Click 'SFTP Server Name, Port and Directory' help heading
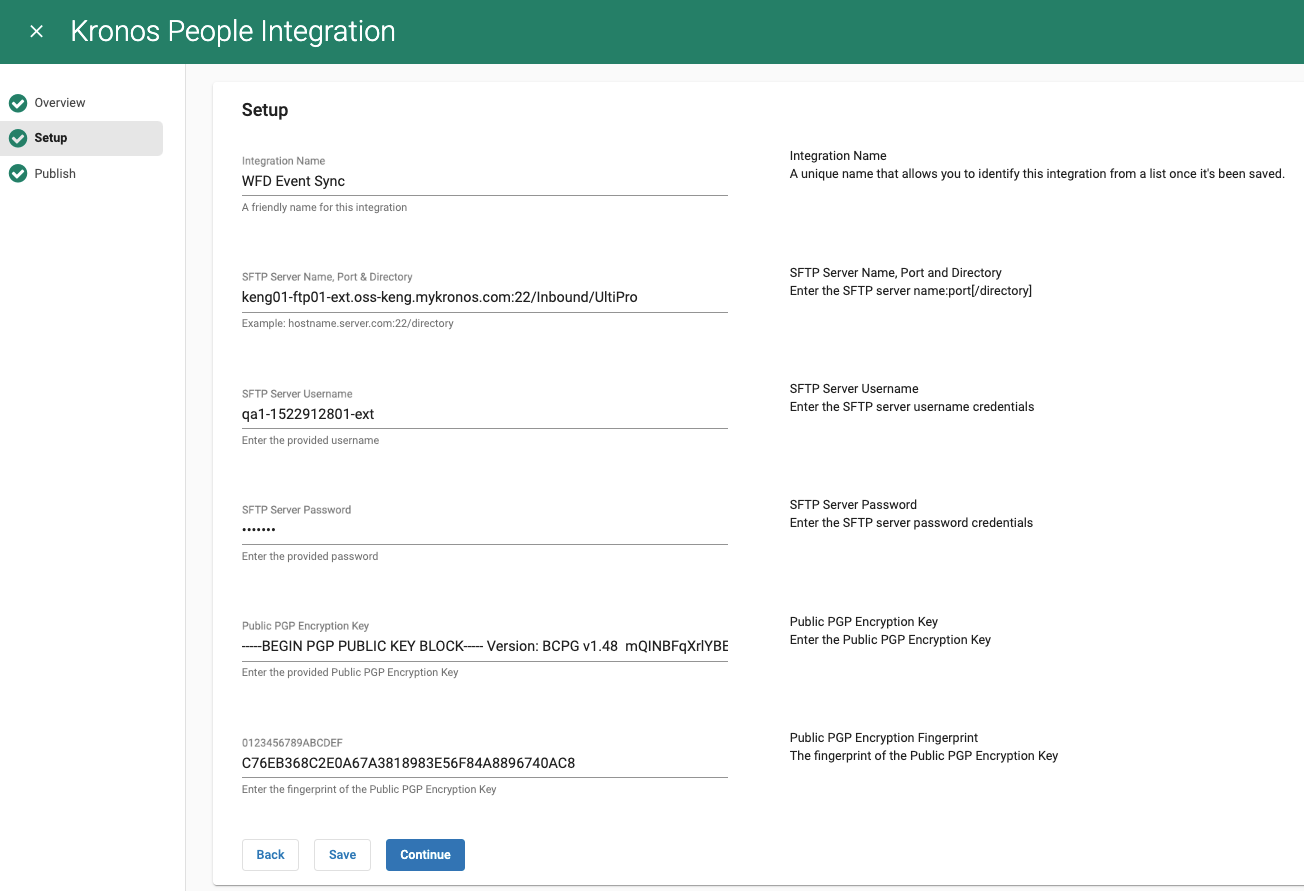This screenshot has width=1304, height=891. pos(896,273)
